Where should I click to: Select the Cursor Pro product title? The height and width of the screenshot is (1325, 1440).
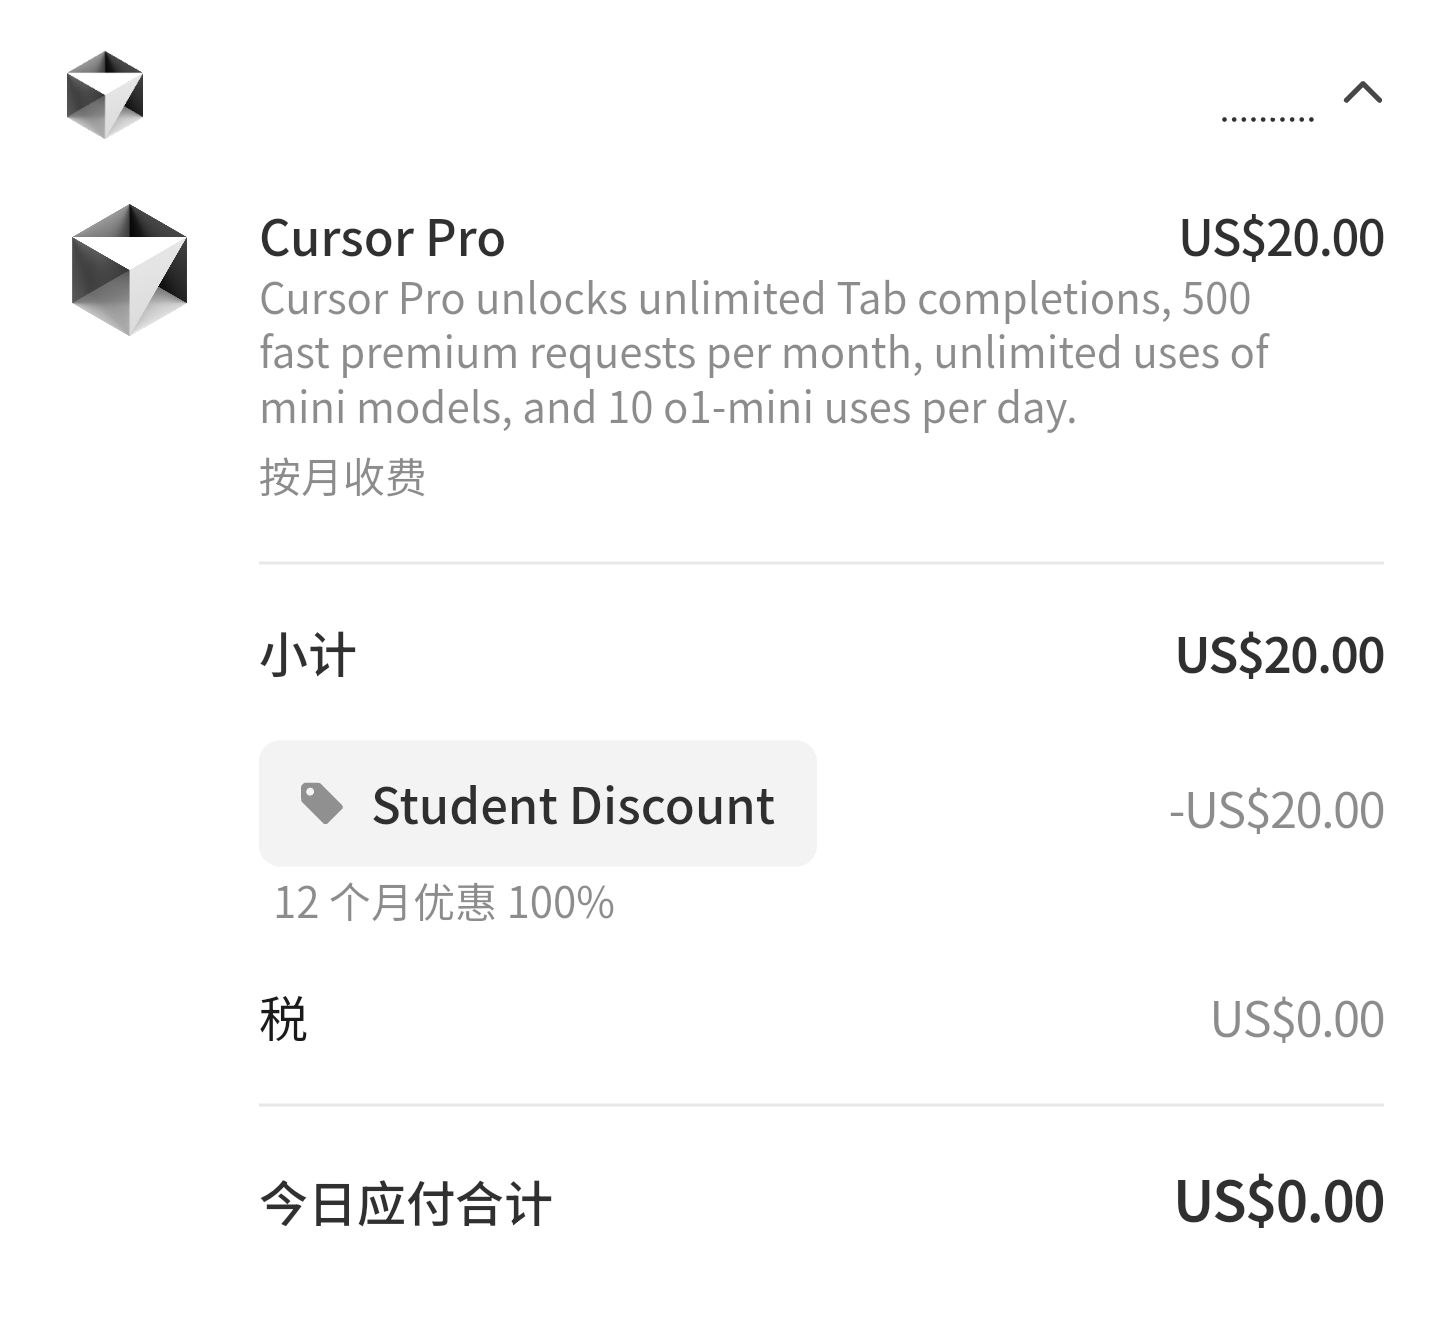382,238
